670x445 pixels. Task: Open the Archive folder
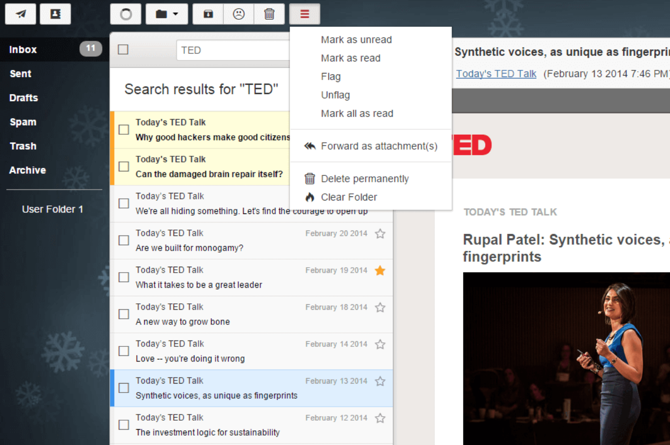pyautogui.click(x=27, y=170)
